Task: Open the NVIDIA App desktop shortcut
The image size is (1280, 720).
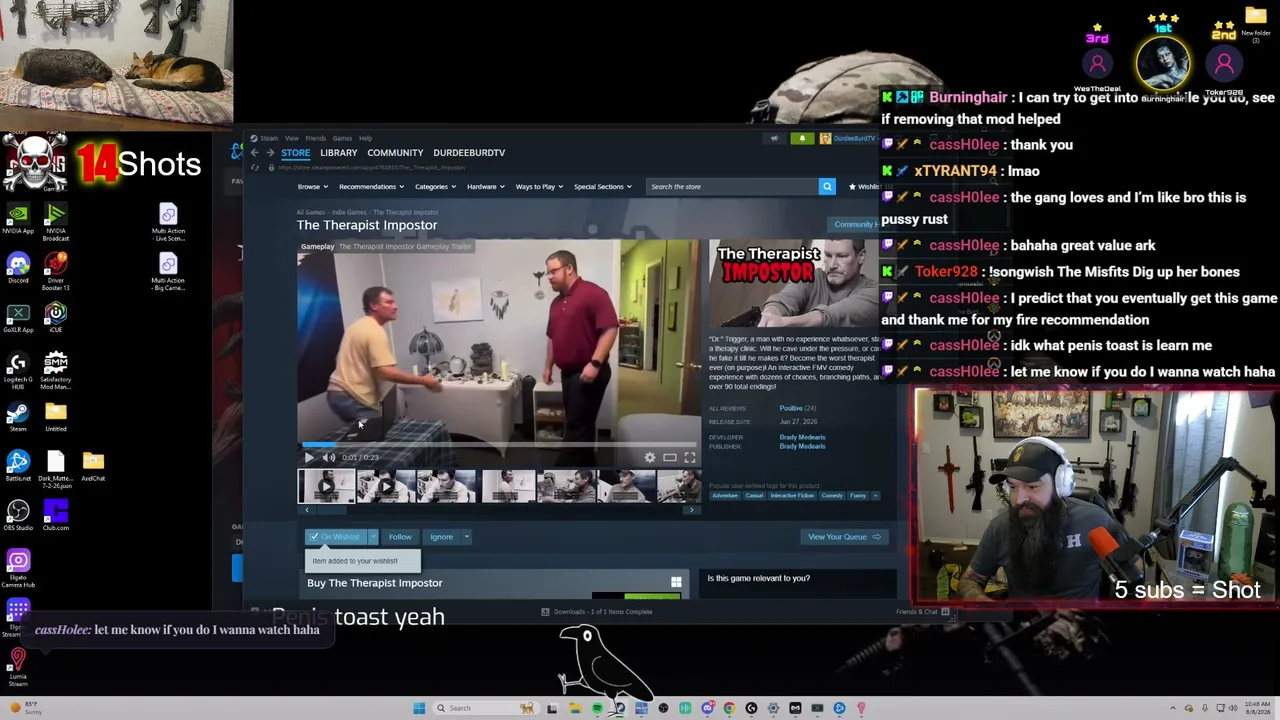Action: (x=18, y=219)
